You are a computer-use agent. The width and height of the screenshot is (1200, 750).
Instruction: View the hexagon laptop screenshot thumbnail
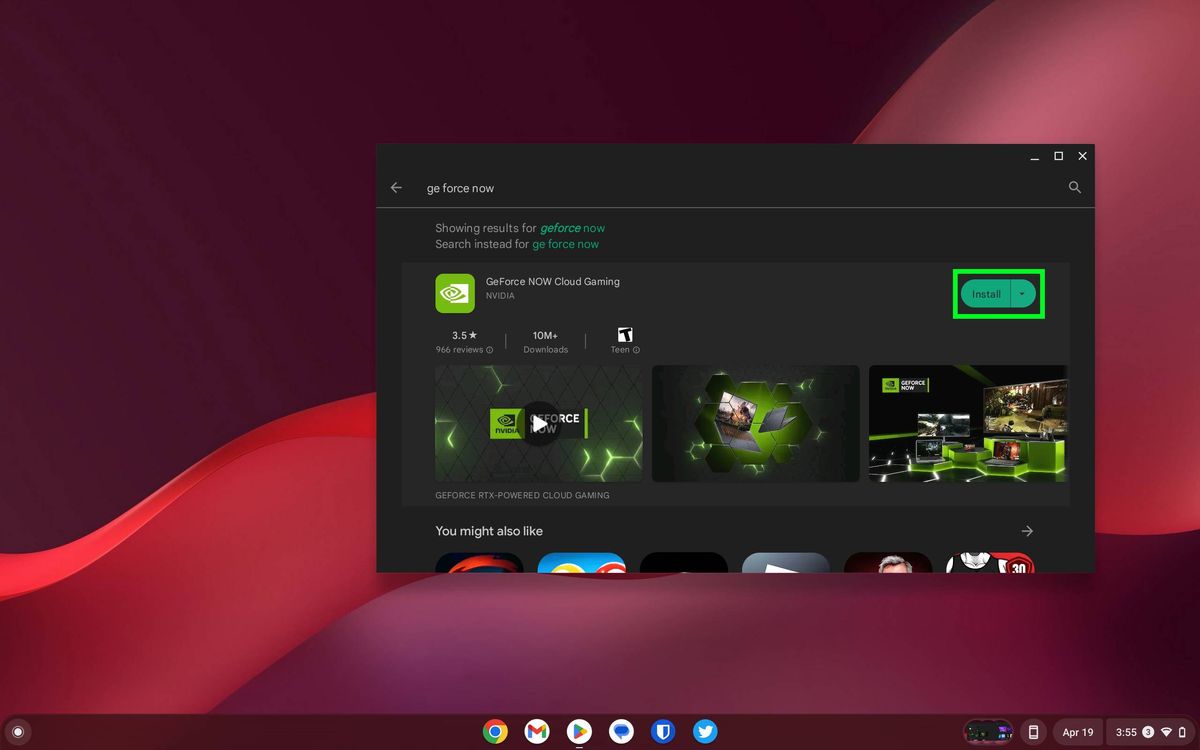[x=755, y=422]
